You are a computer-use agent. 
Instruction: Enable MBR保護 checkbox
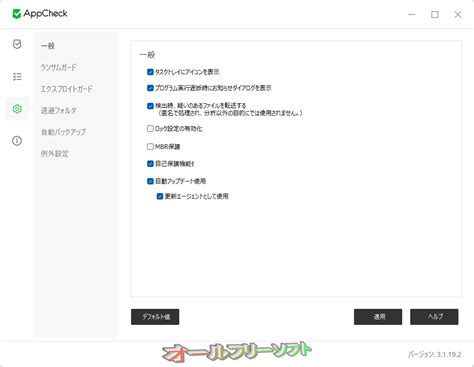click(x=150, y=146)
